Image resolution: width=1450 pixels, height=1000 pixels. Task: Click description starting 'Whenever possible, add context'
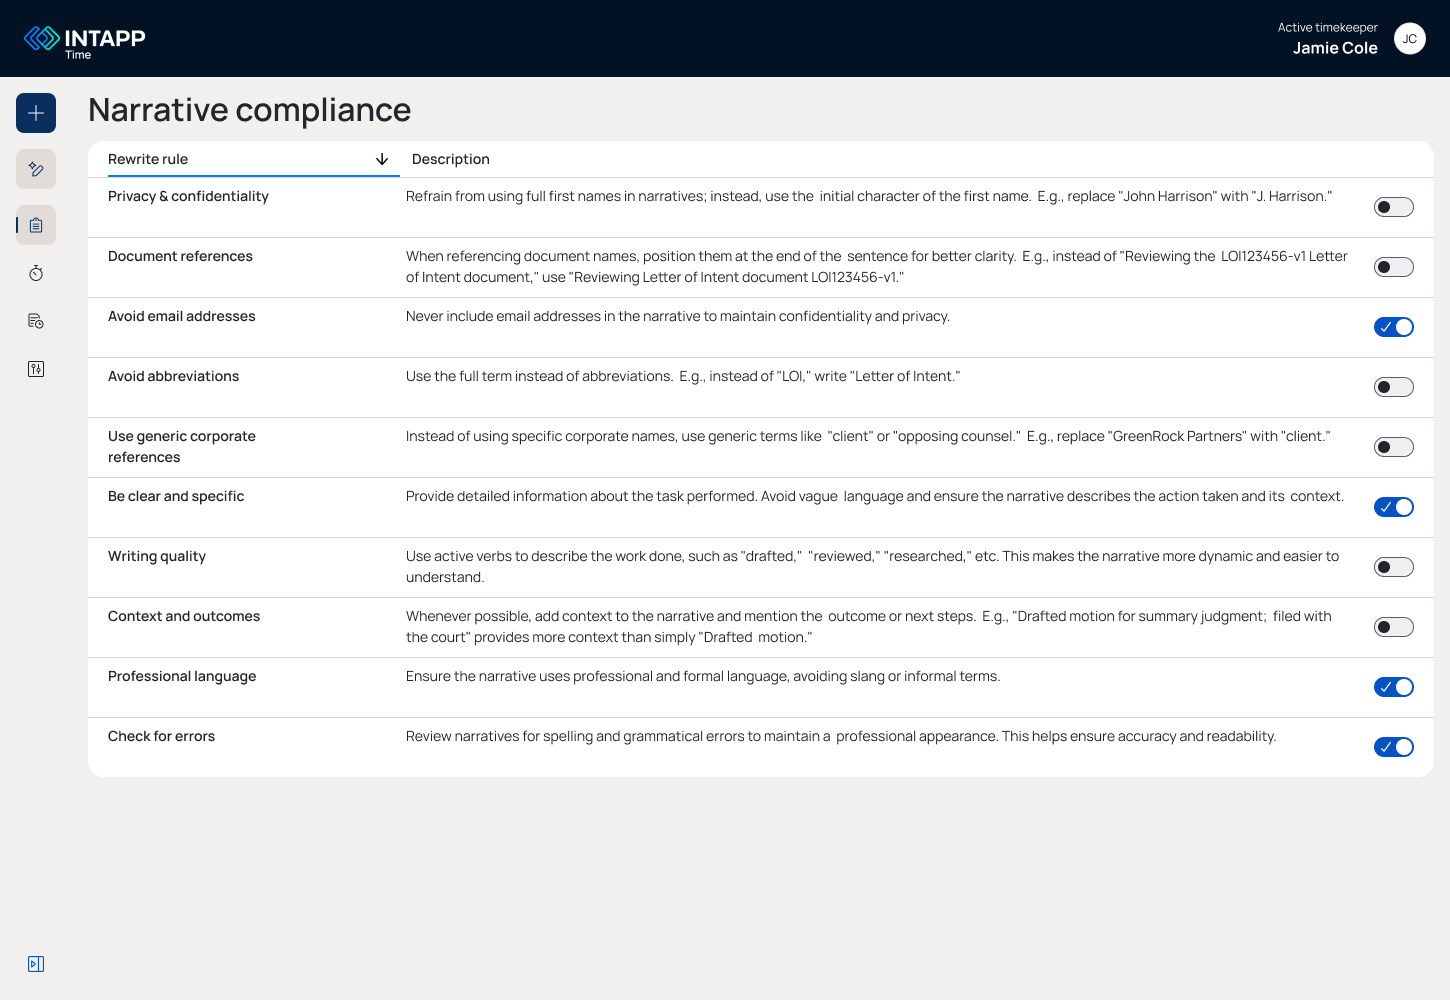coord(869,627)
